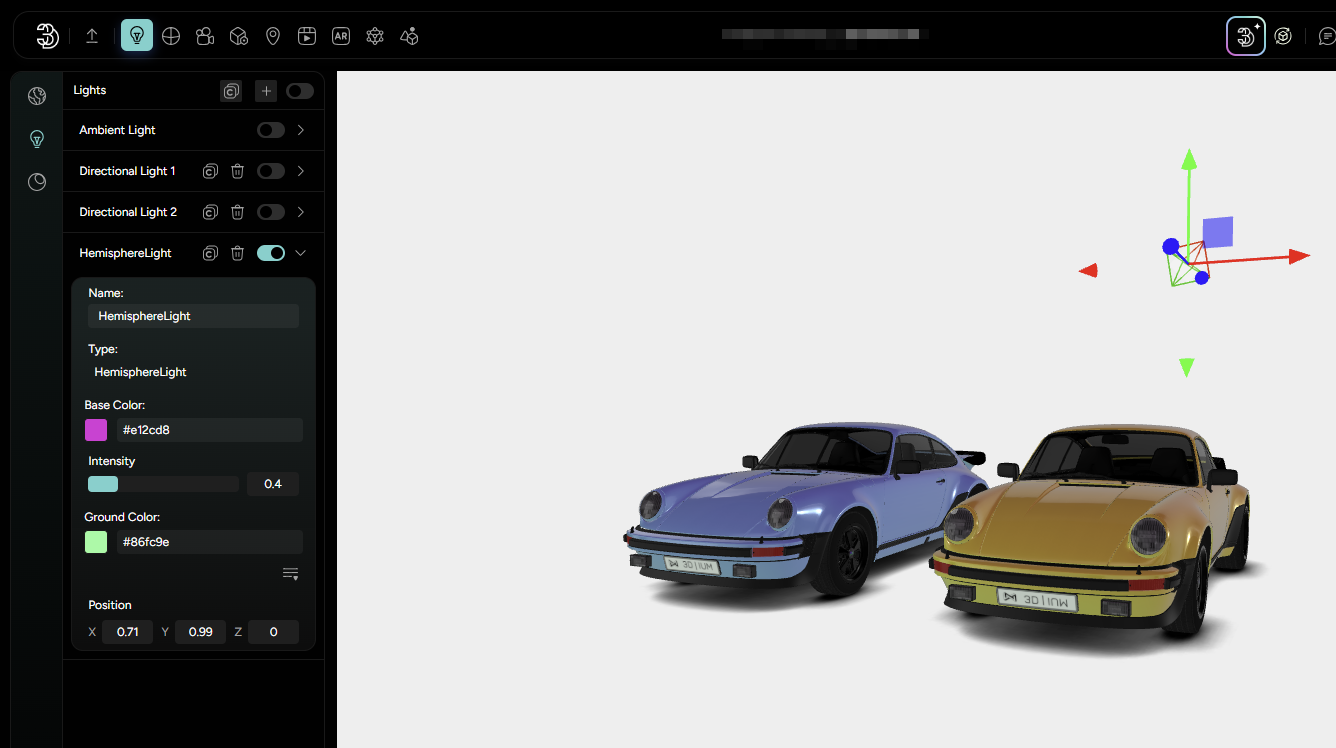
Task: Turn on the Ambient Light toggle
Action: [270, 130]
